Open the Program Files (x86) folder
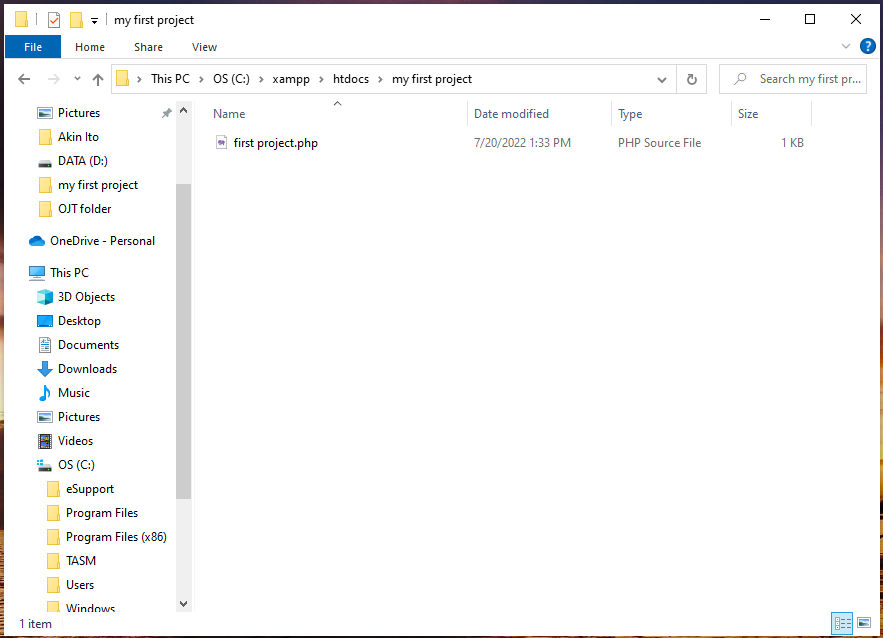The height and width of the screenshot is (638, 883). tap(116, 537)
